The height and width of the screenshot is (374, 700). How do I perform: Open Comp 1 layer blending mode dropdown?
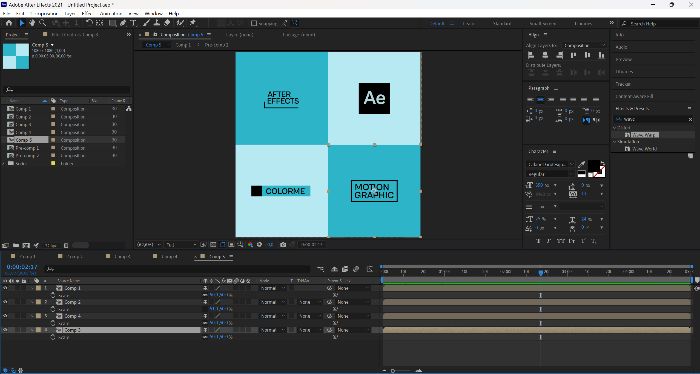tap(273, 288)
